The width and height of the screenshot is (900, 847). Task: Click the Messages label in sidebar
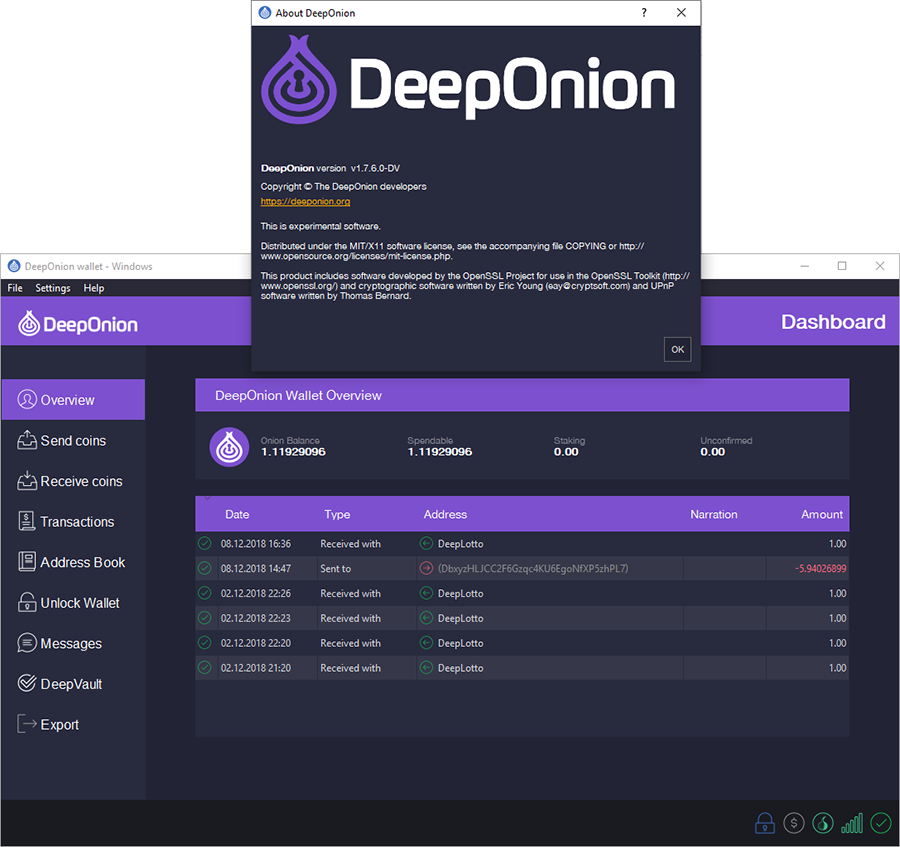(71, 644)
